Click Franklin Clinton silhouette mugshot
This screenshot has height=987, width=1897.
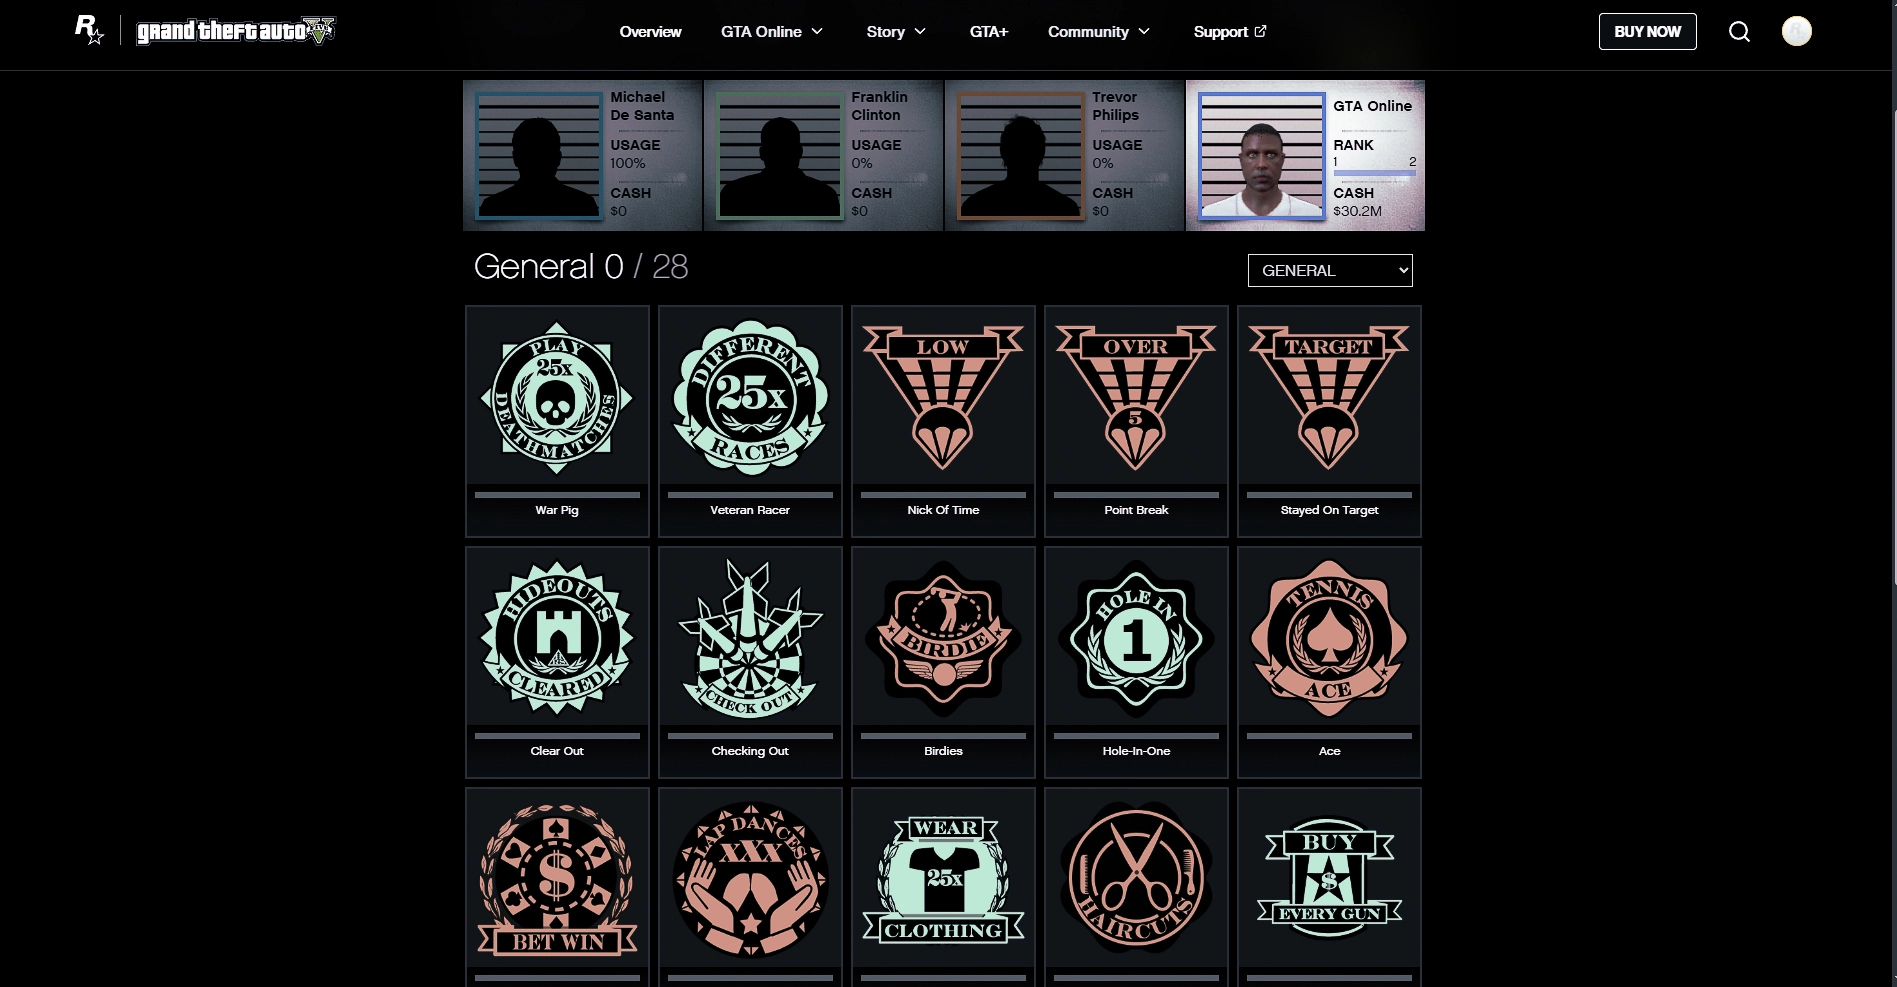pos(780,156)
